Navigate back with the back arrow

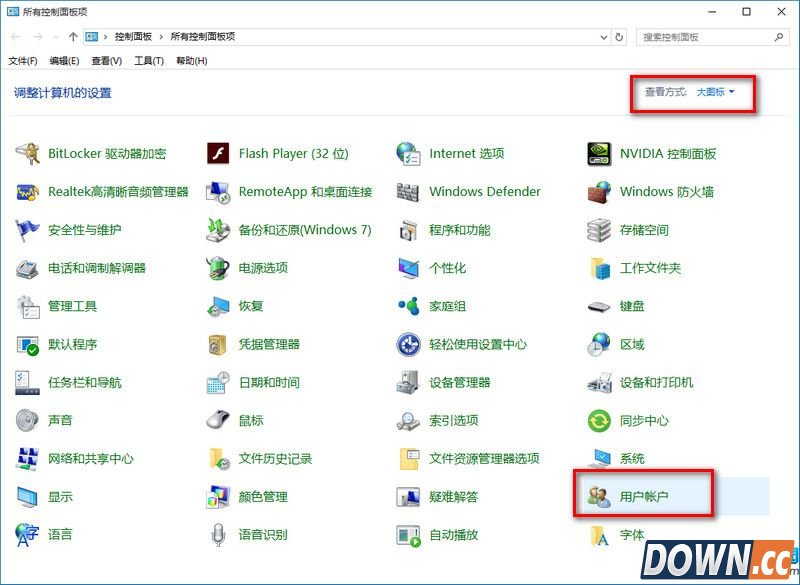pyautogui.click(x=15, y=37)
